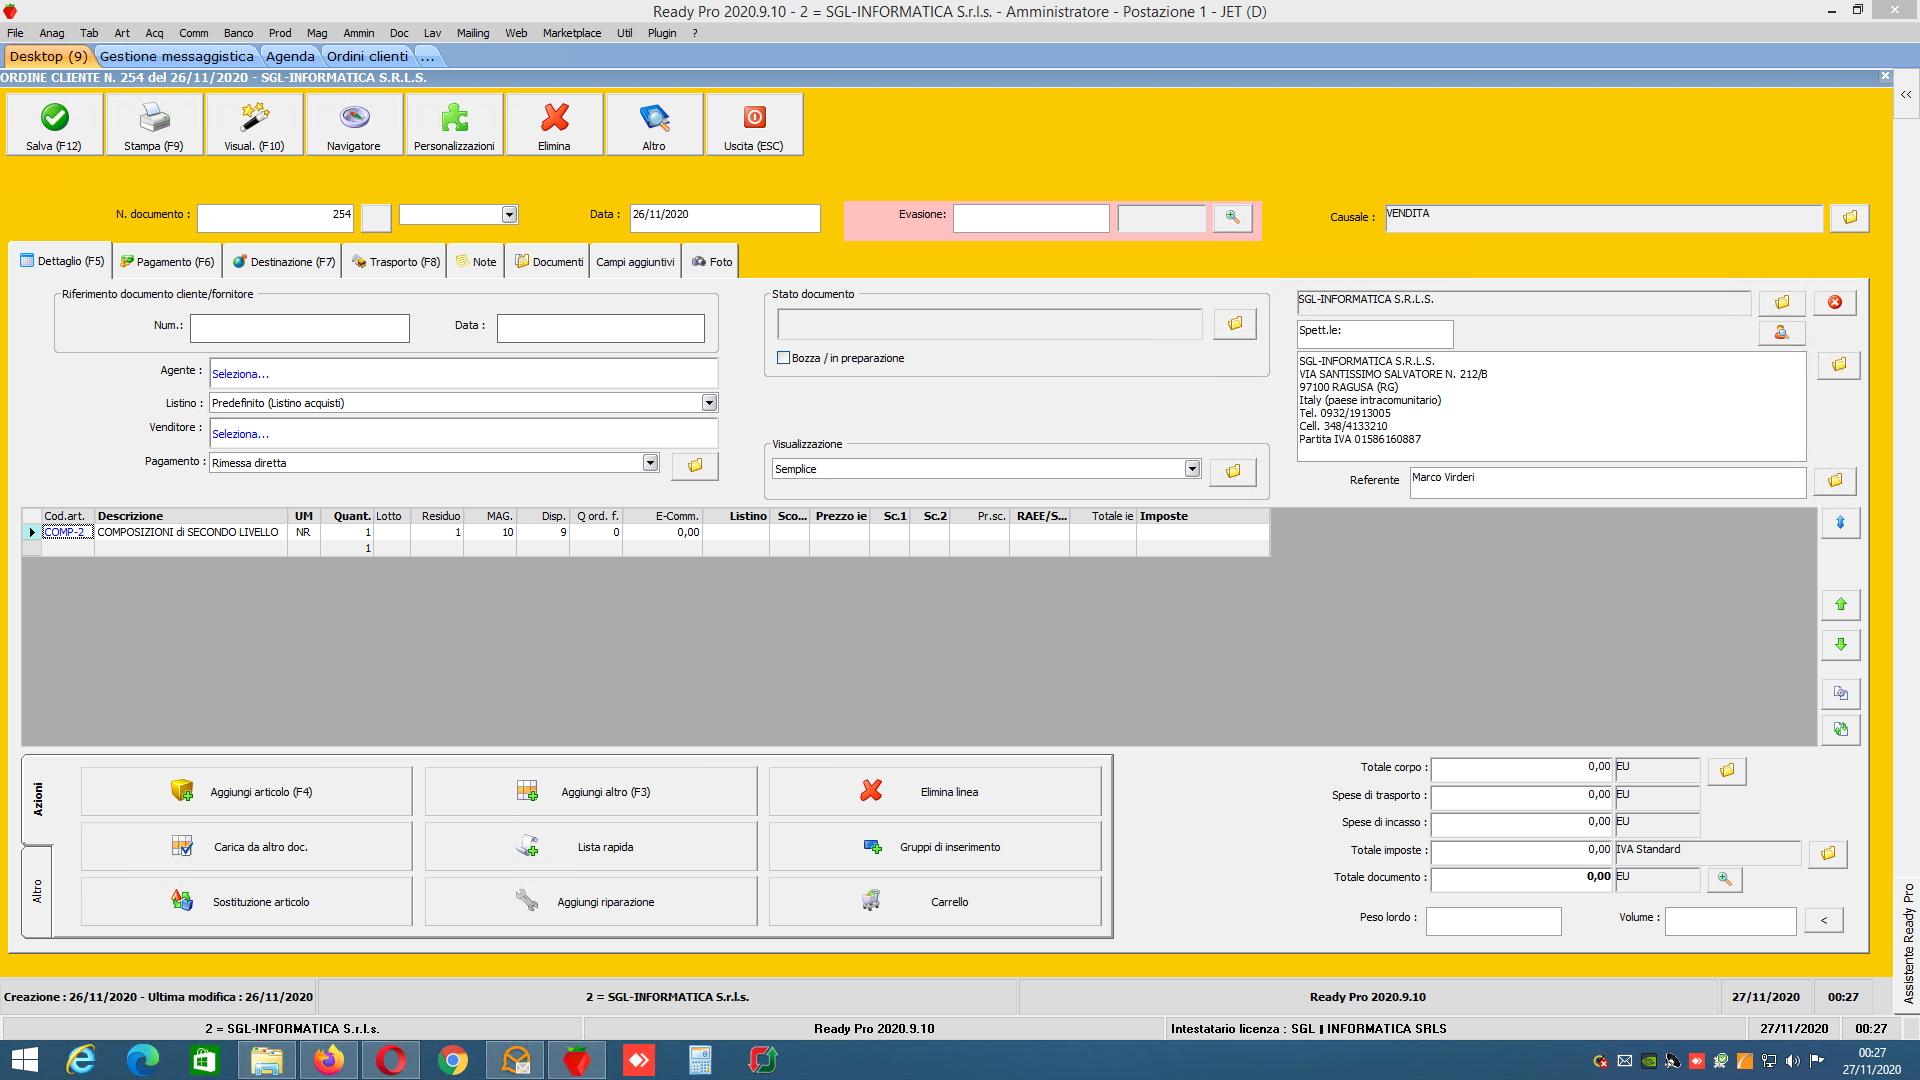Switch to the Trasporto (F8) tab

click(x=395, y=262)
